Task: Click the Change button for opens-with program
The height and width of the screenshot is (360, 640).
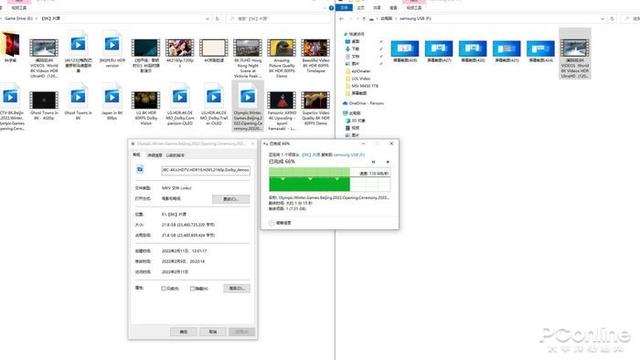Action: (231, 199)
